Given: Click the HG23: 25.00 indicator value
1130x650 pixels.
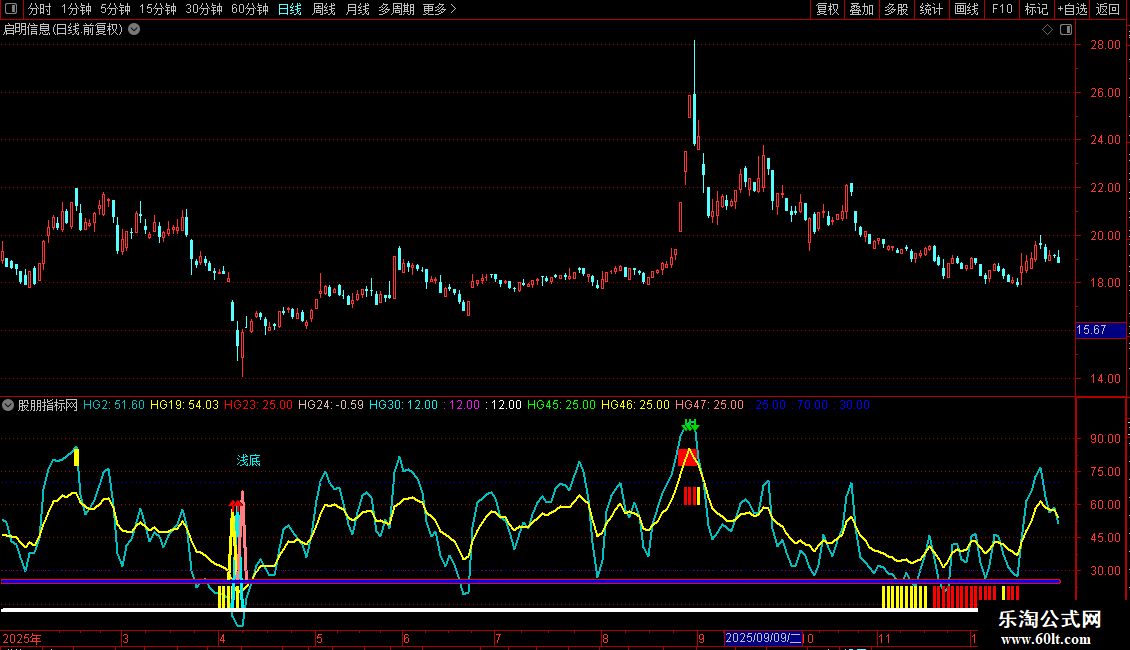Looking at the screenshot, I should (258, 405).
